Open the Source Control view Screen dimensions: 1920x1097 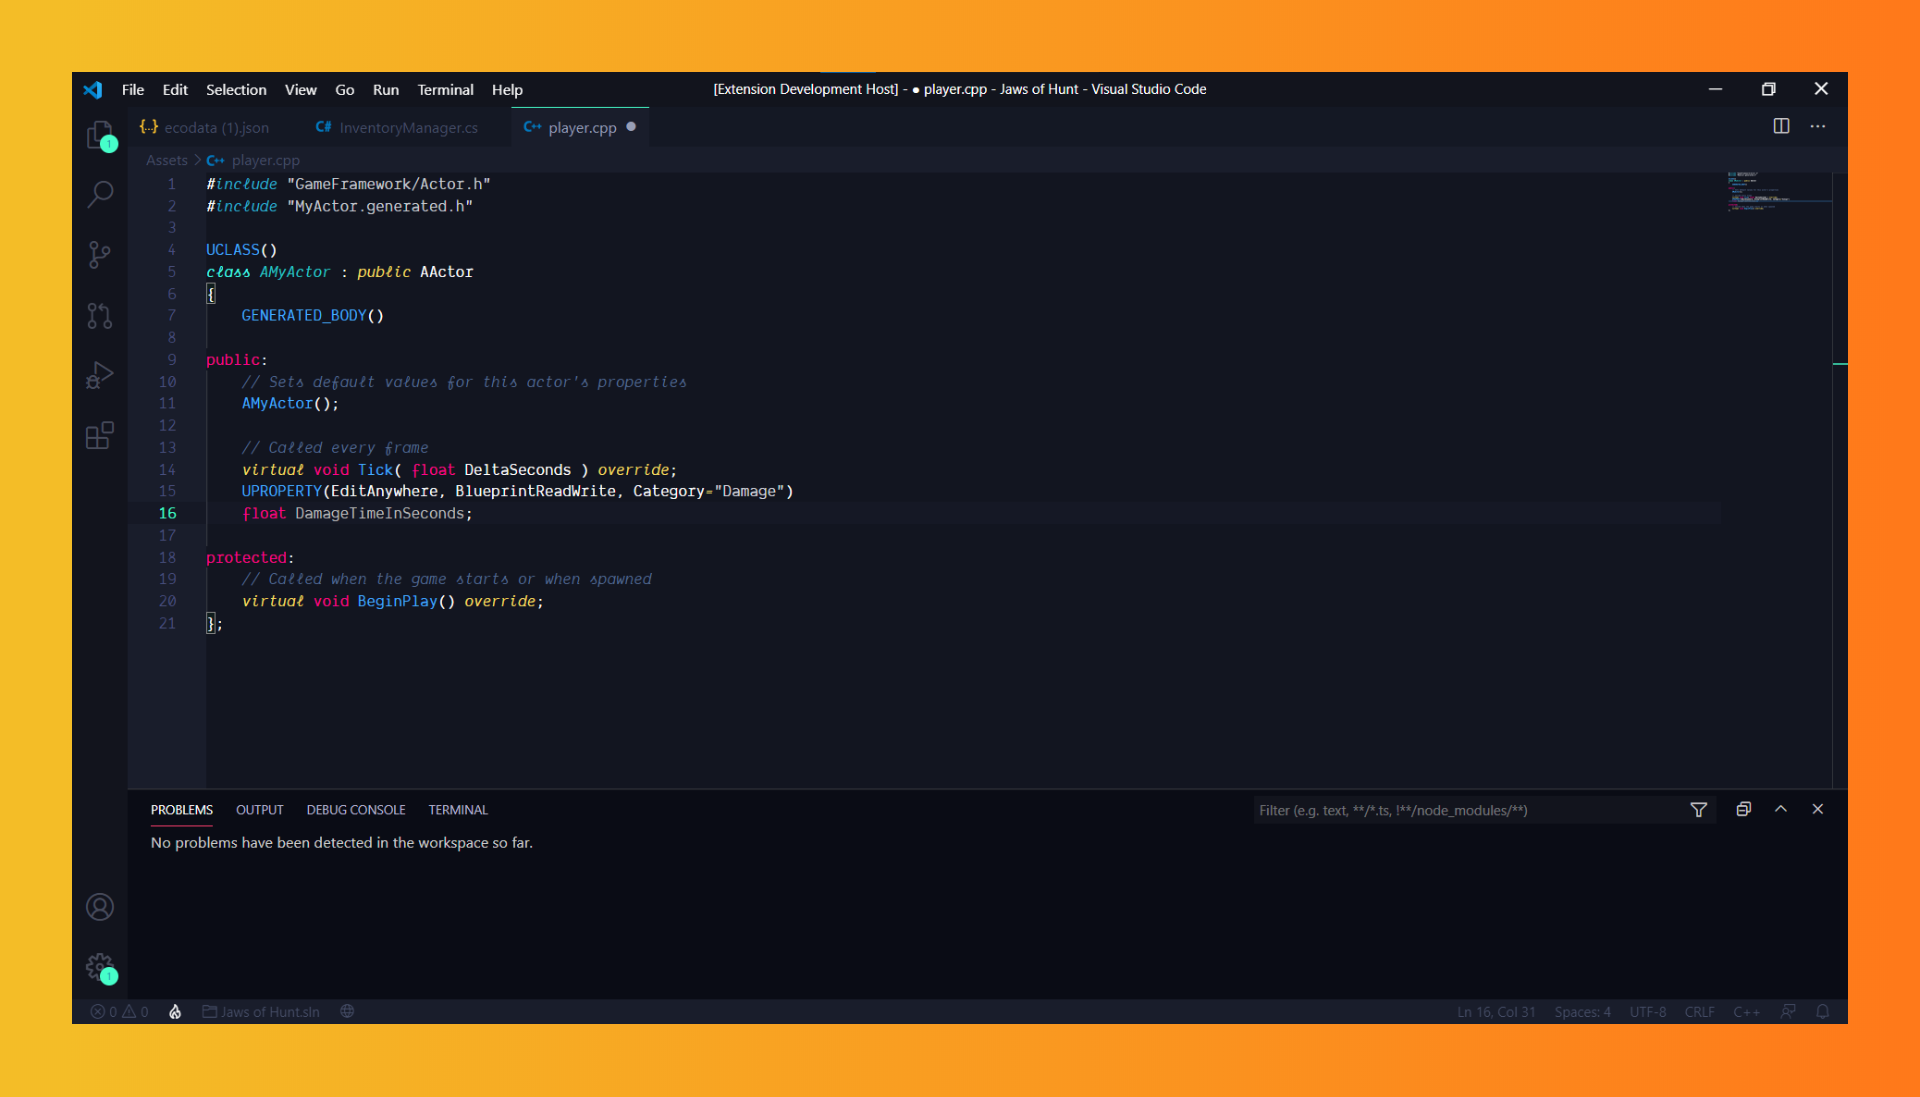100,254
